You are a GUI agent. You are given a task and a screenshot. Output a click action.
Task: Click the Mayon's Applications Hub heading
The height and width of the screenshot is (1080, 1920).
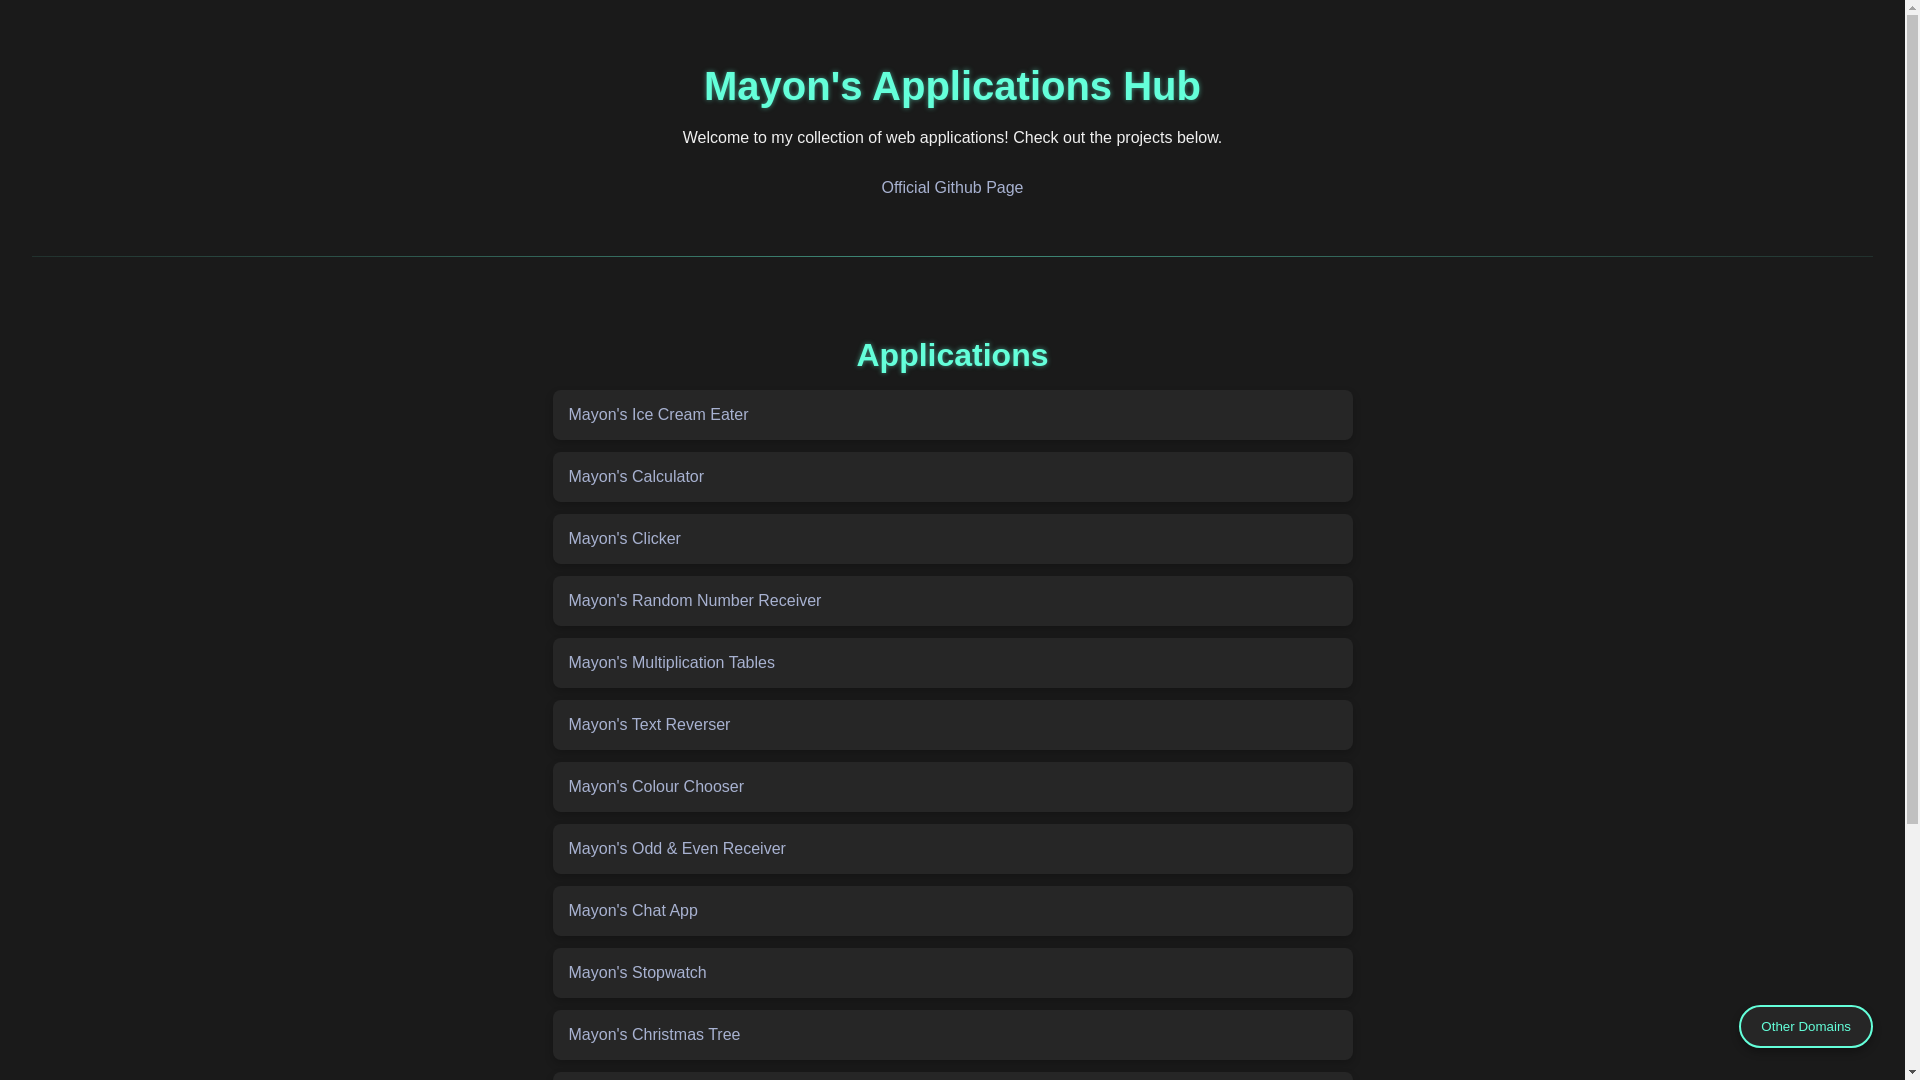(952, 86)
